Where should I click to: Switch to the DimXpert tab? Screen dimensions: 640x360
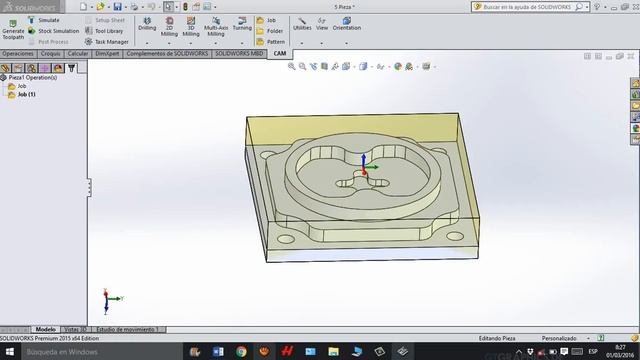point(107,53)
